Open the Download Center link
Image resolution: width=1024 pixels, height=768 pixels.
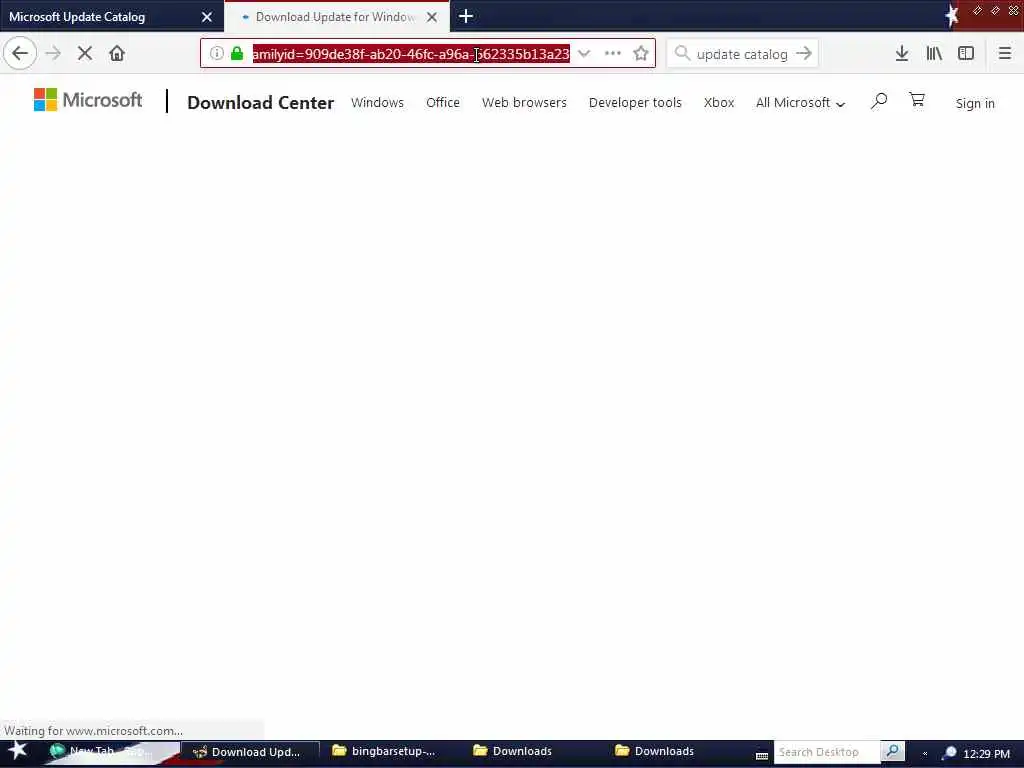[x=261, y=103]
